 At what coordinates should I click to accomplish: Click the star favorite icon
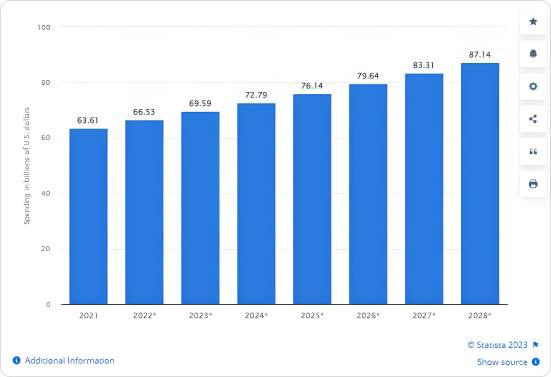click(x=533, y=22)
